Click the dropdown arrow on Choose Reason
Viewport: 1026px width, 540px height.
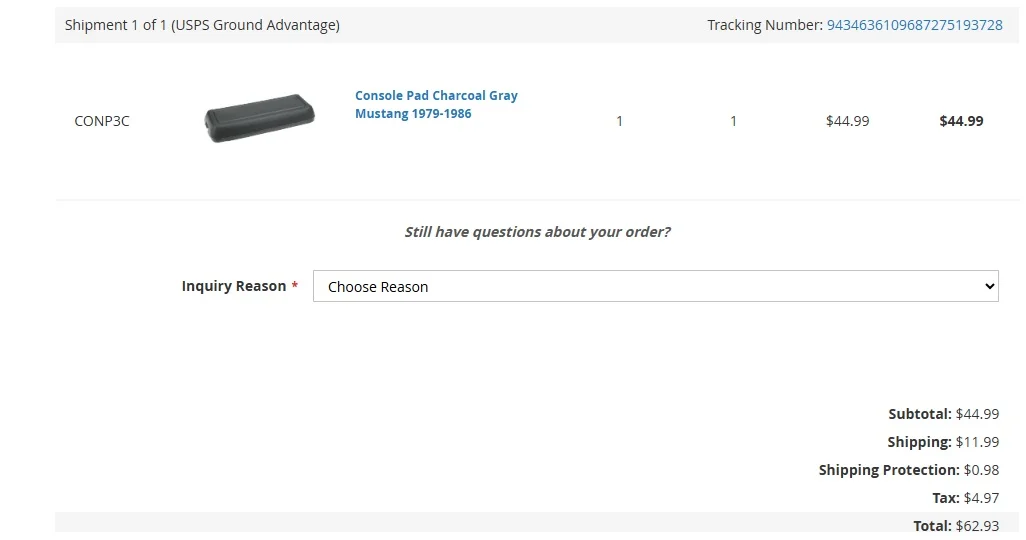[x=989, y=286]
